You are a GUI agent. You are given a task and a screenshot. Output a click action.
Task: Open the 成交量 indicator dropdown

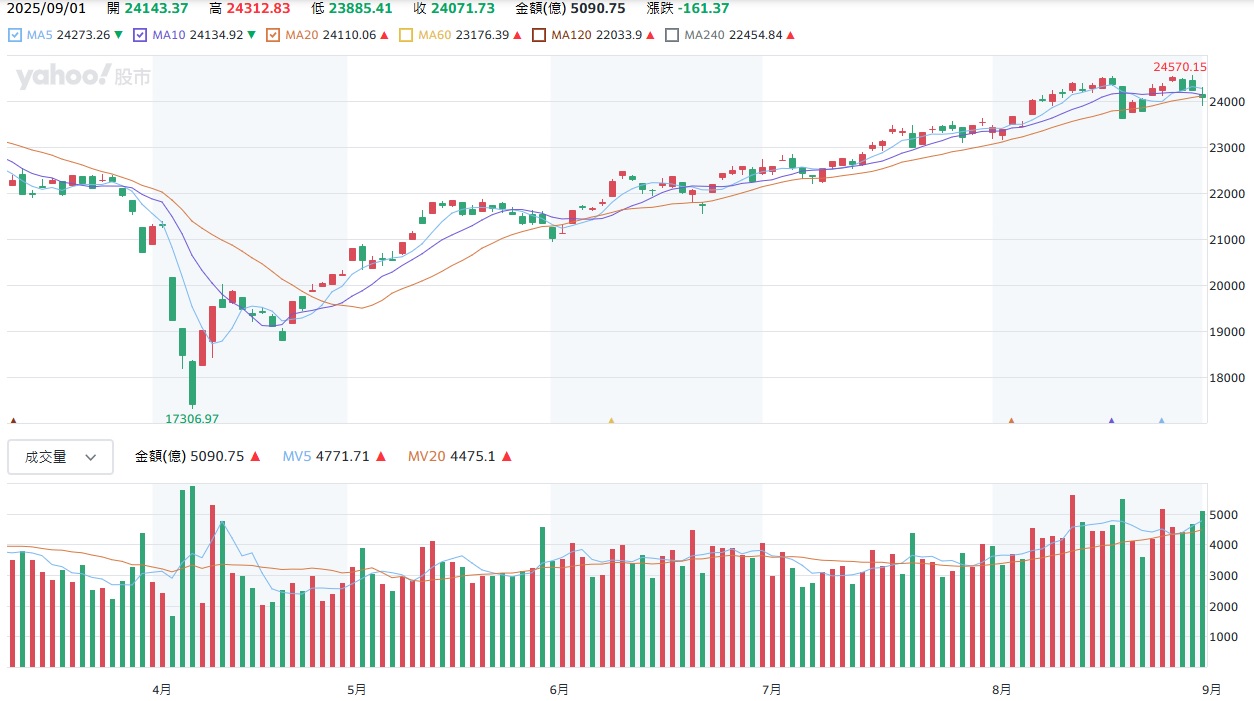[x=60, y=457]
